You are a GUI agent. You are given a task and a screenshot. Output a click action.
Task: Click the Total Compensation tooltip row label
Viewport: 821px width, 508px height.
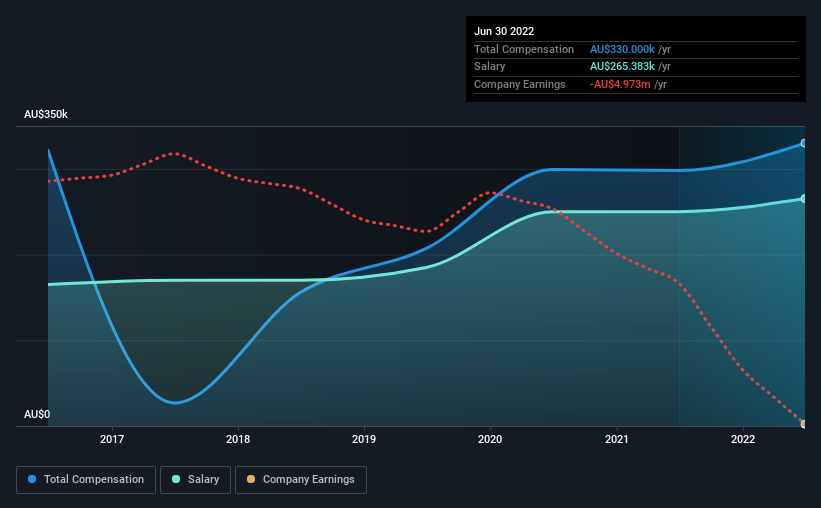click(524, 49)
